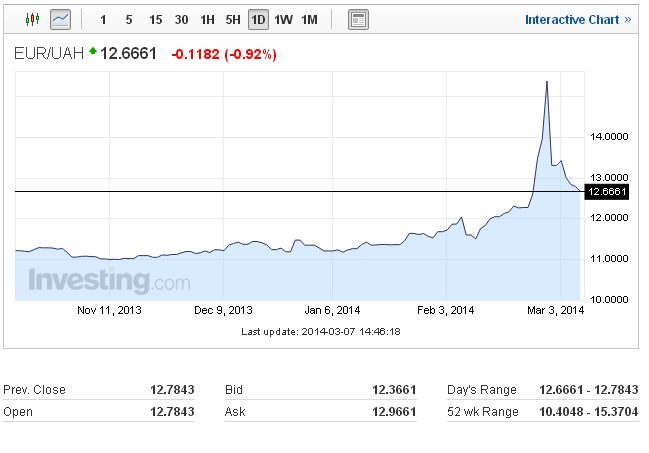Click the Mar 3, 2014 axis label
The height and width of the screenshot is (453, 649).
(x=555, y=310)
